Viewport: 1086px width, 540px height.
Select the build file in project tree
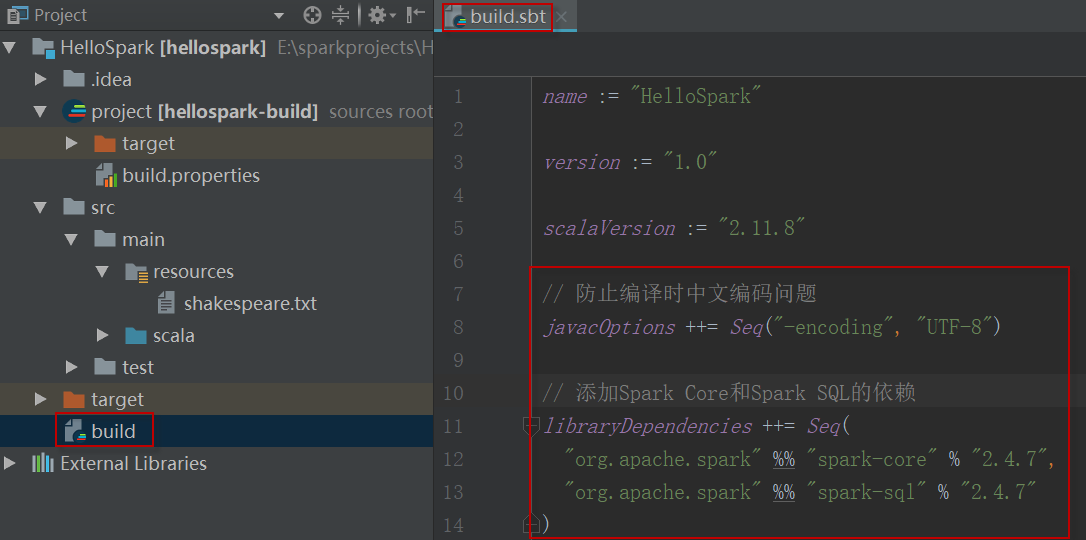tap(112, 431)
